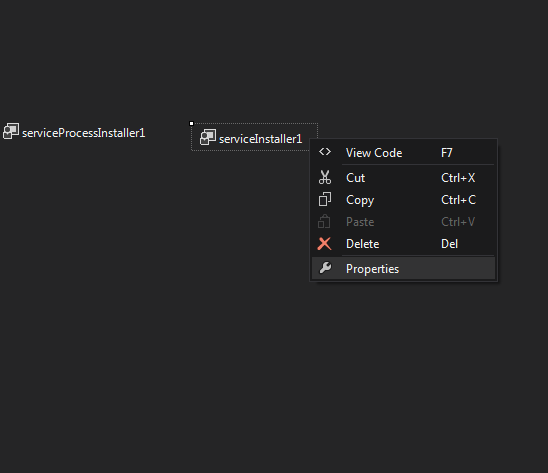Image resolution: width=548 pixels, height=473 pixels.
Task: Click the Ctrl+X shortcut text
Action: pyautogui.click(x=458, y=178)
